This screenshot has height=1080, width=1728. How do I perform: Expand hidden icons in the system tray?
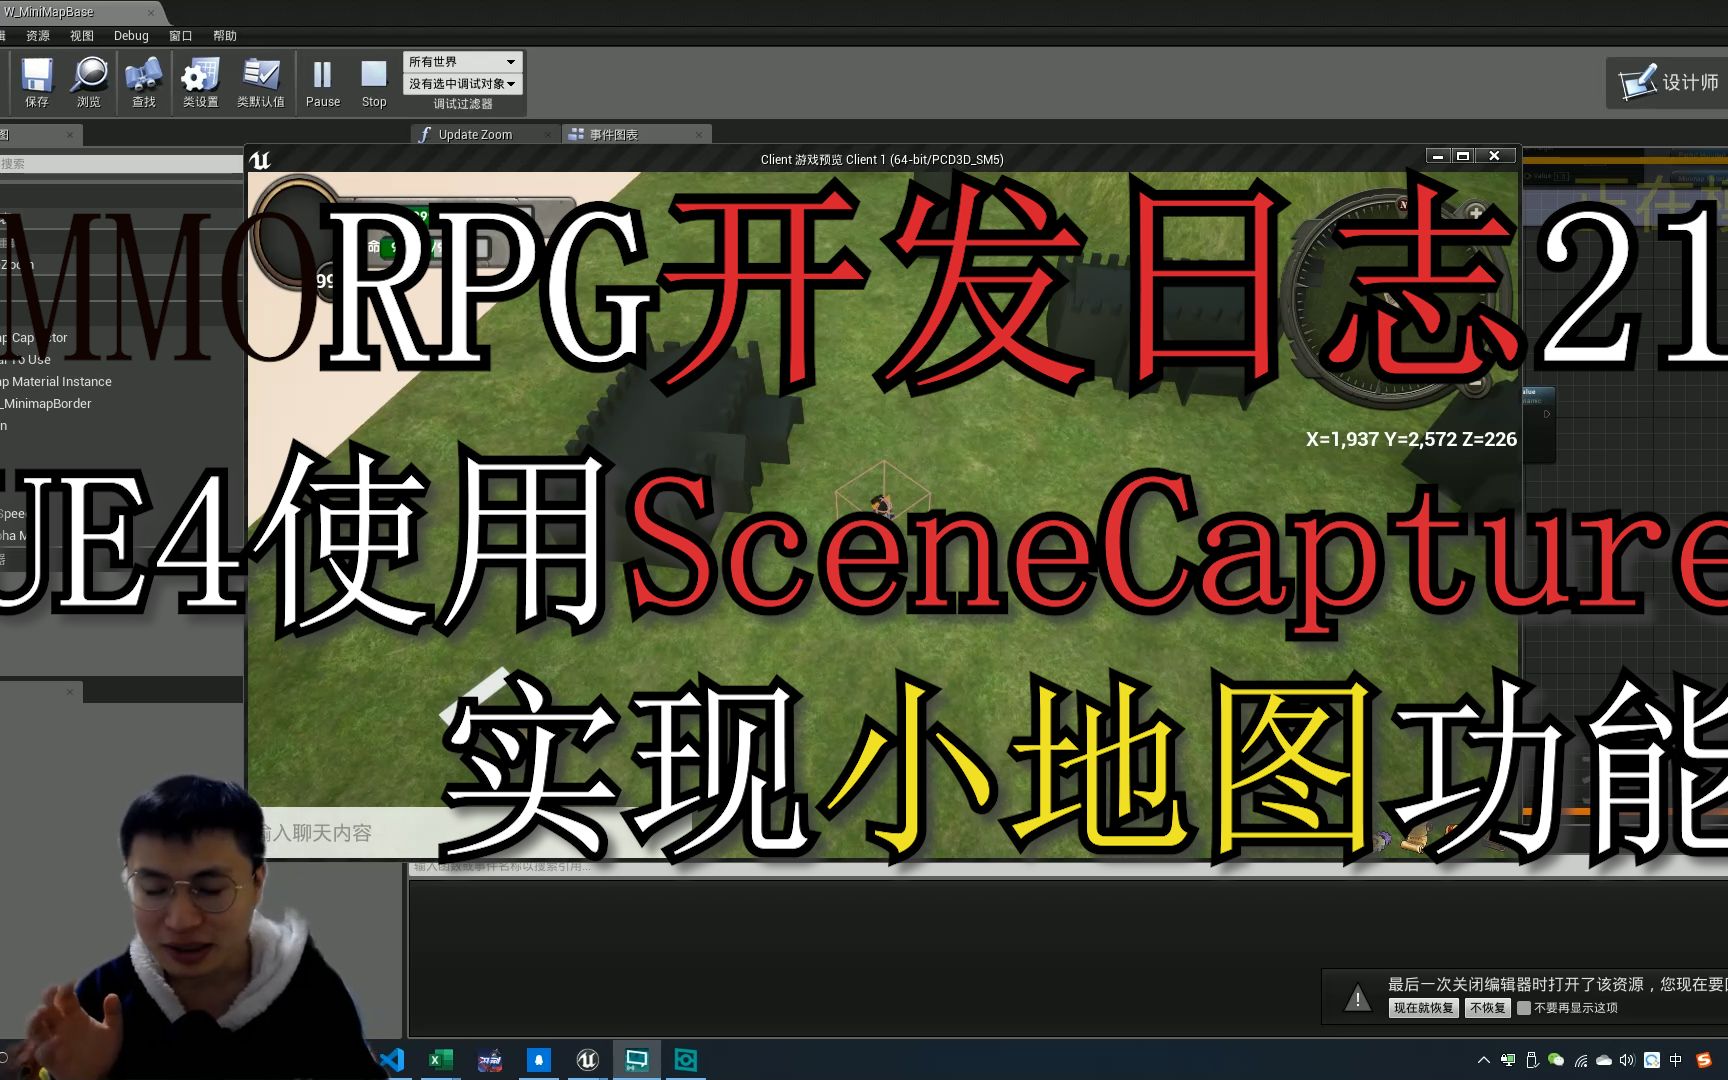click(x=1483, y=1059)
